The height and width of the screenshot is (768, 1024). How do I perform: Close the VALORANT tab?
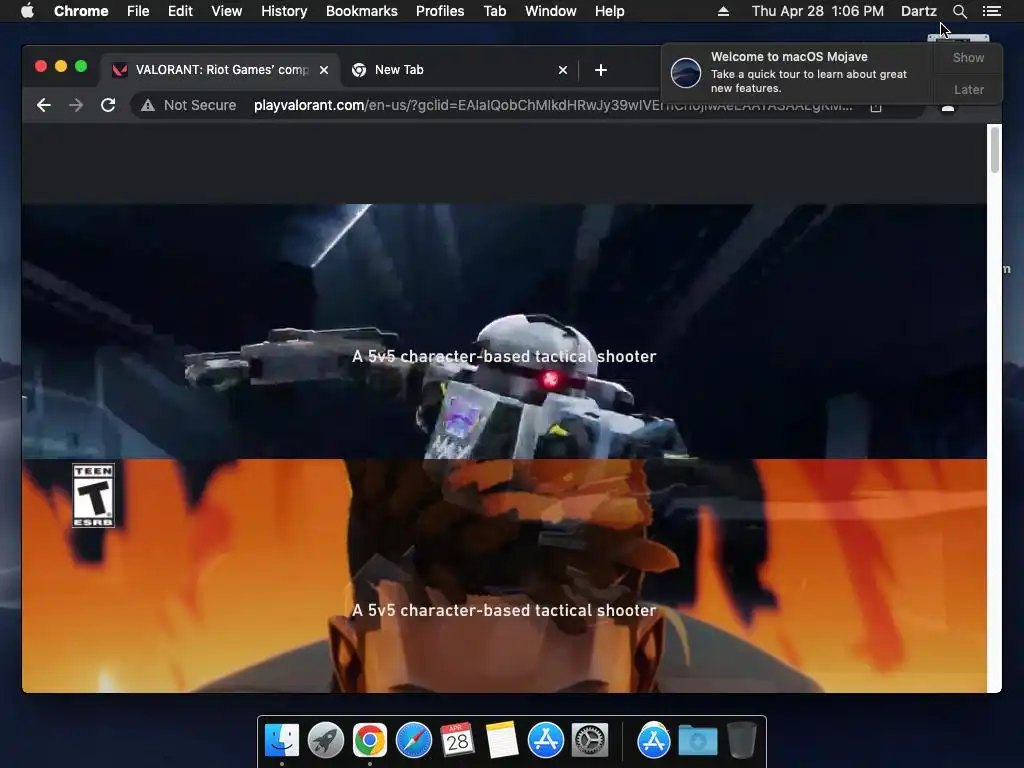(324, 70)
